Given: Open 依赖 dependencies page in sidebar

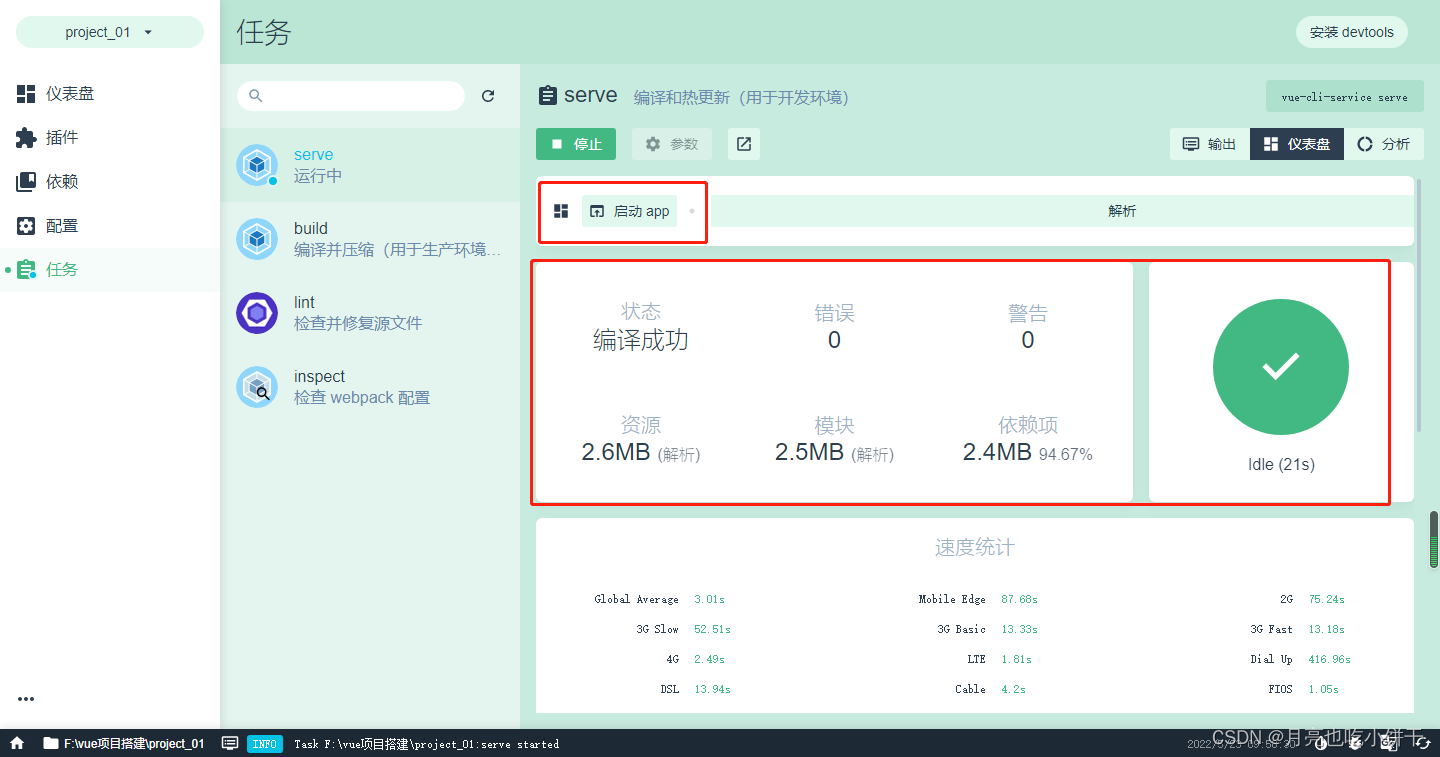Looking at the screenshot, I should pos(110,181).
